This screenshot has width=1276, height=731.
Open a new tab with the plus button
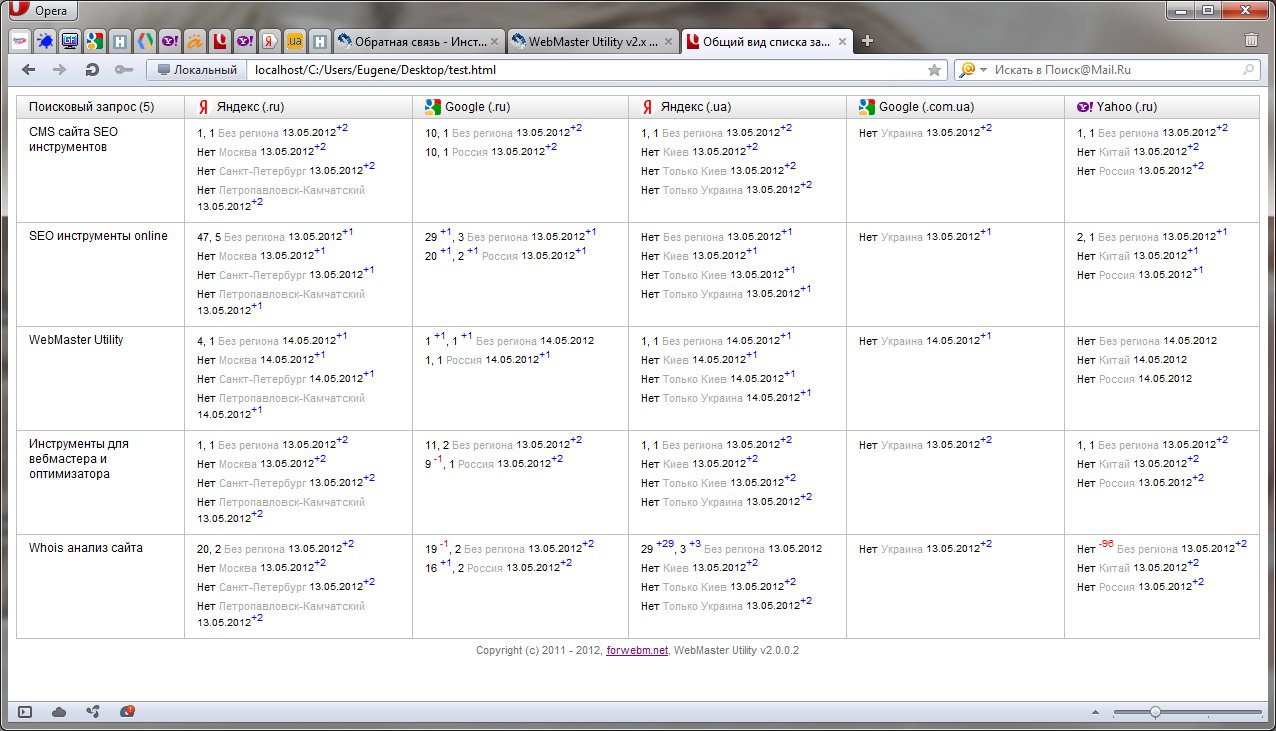point(867,41)
